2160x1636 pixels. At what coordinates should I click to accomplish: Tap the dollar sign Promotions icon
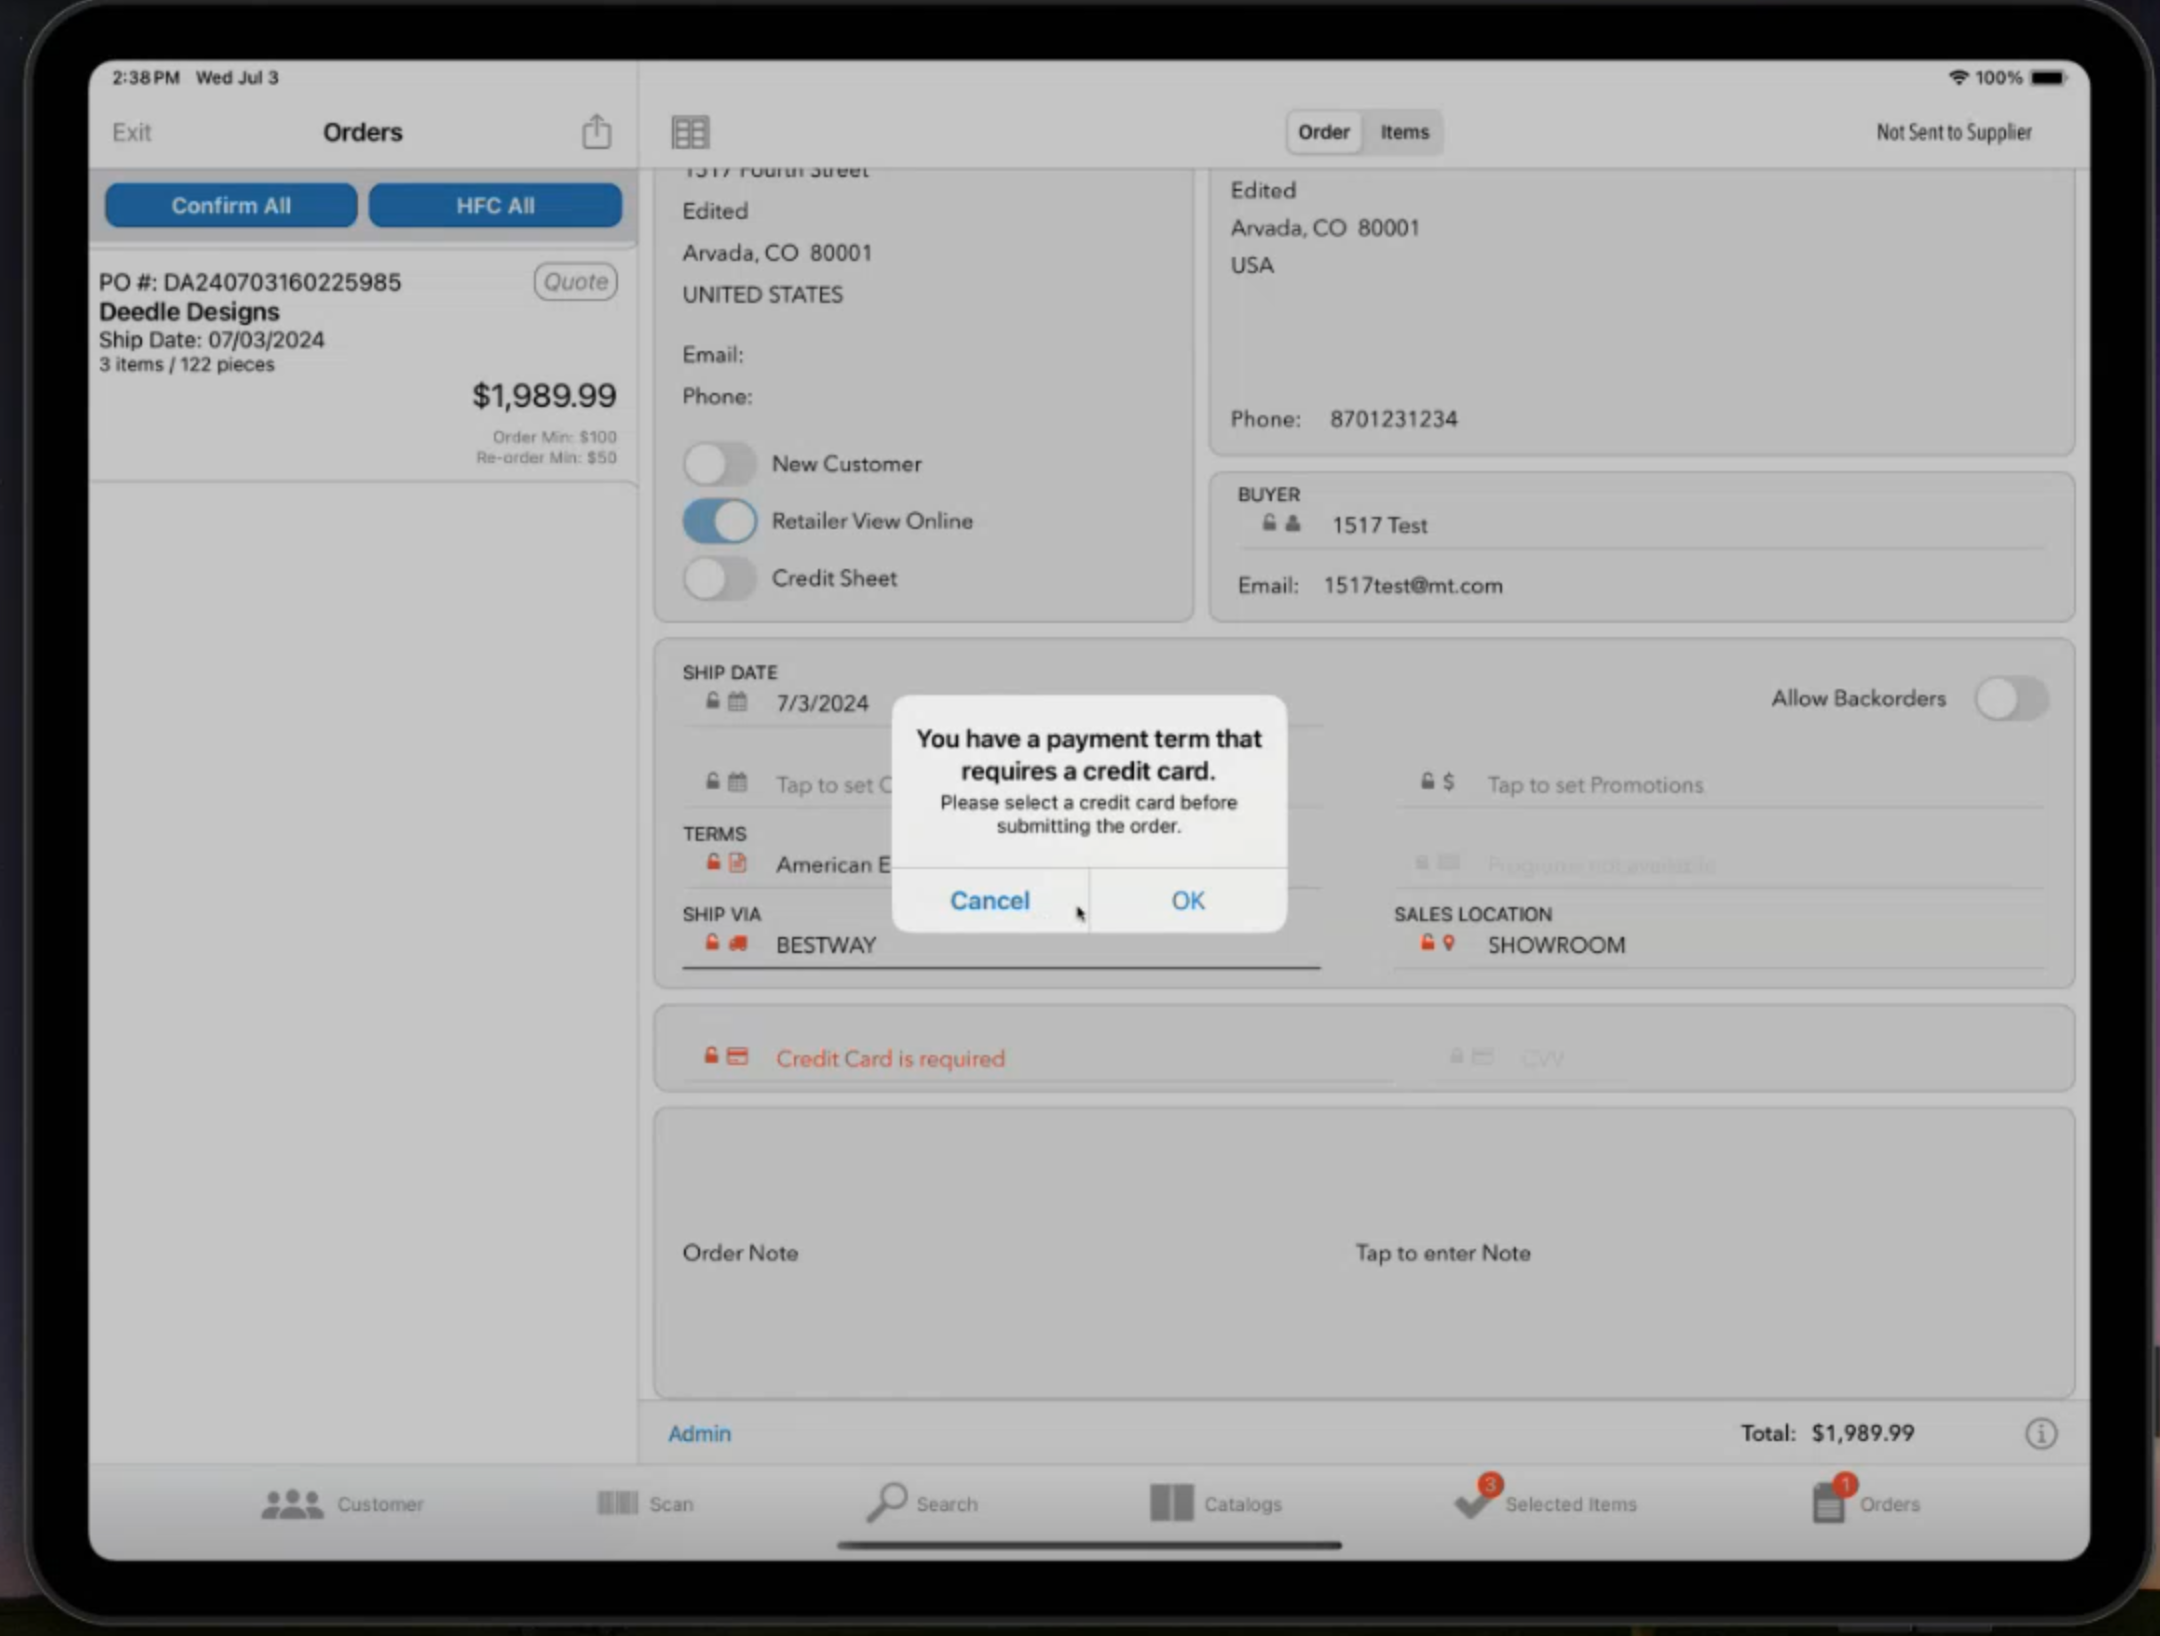[x=1449, y=782]
